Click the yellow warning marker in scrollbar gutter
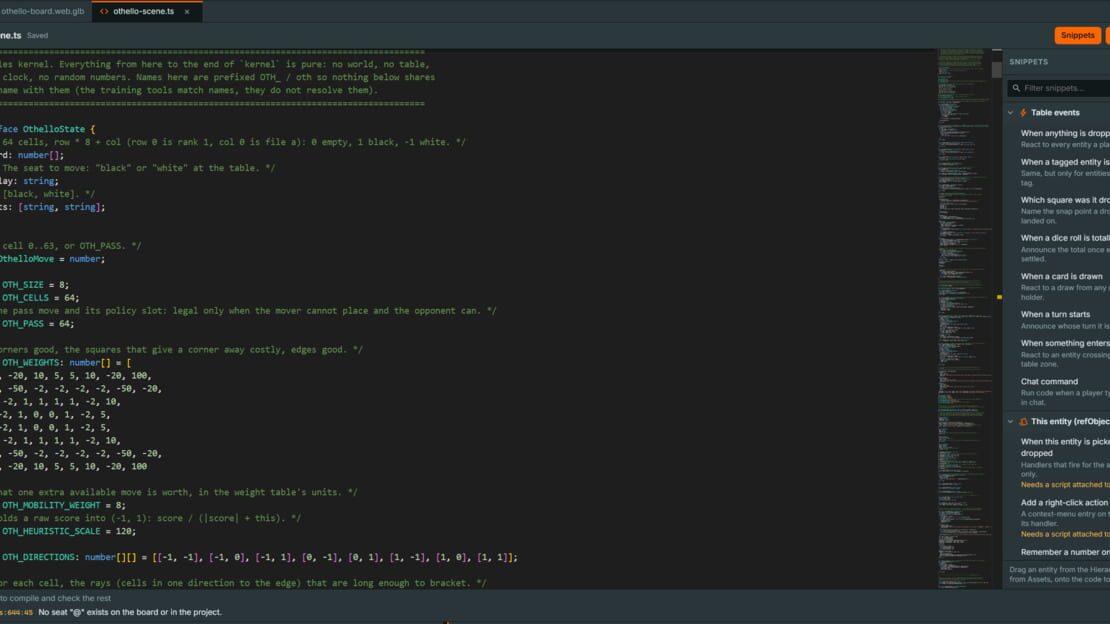1110x624 pixels. (999, 297)
